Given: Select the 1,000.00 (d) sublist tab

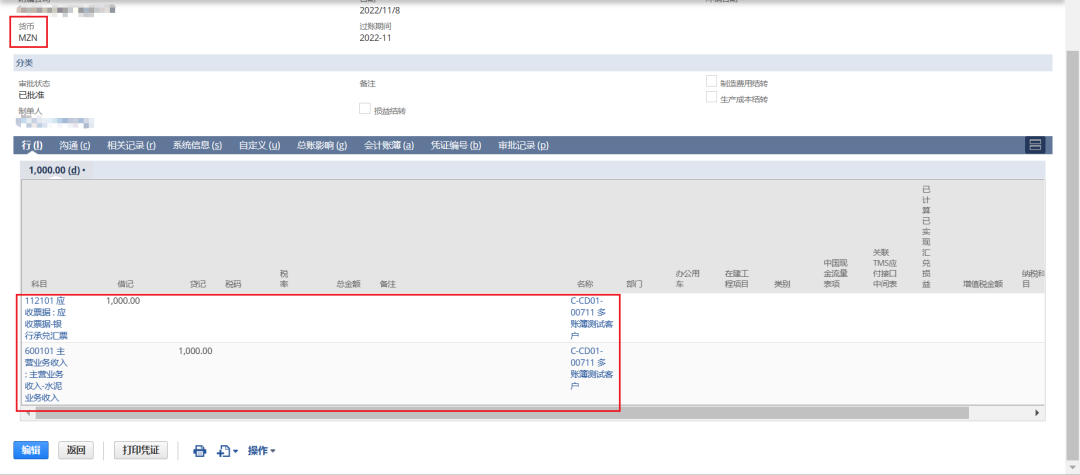Looking at the screenshot, I should (56, 169).
